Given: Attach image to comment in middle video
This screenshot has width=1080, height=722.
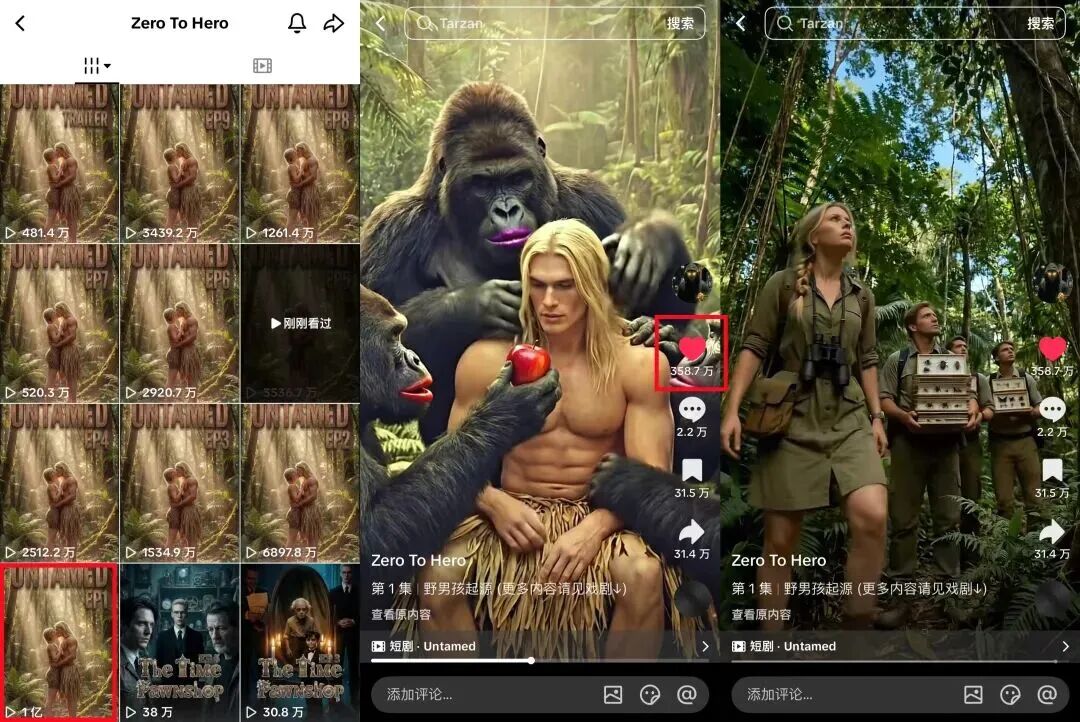Looking at the screenshot, I should (613, 694).
